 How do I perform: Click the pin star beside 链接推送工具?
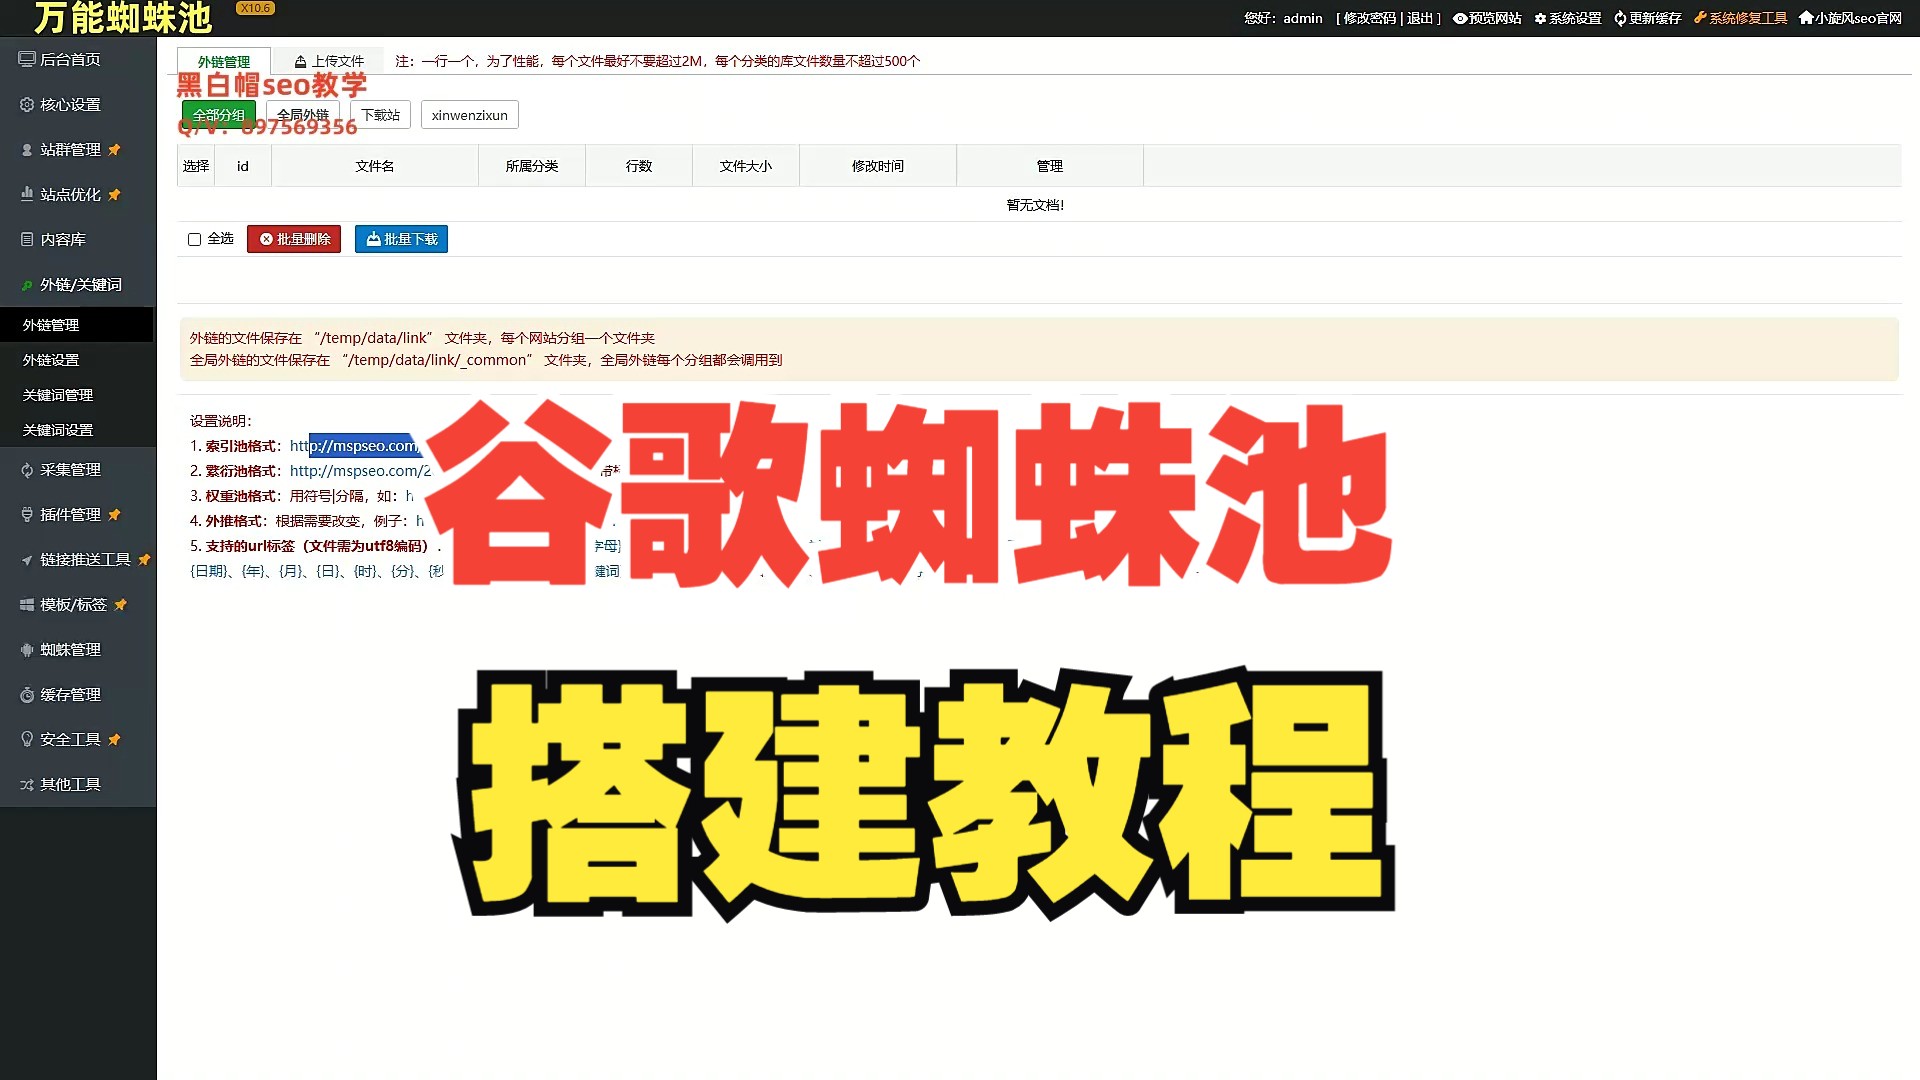[144, 559]
